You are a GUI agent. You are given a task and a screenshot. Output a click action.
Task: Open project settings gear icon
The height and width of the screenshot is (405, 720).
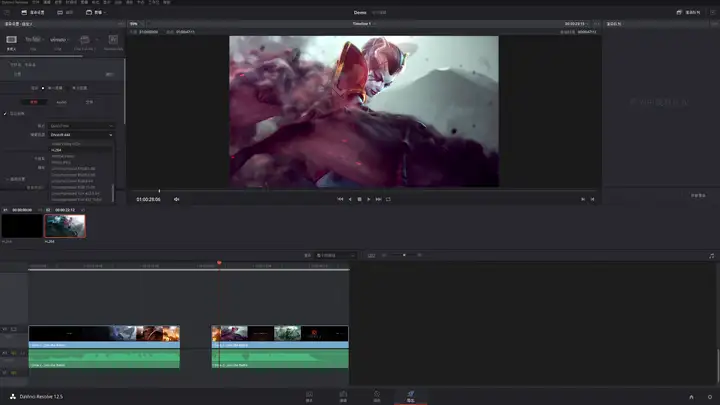coord(710,397)
